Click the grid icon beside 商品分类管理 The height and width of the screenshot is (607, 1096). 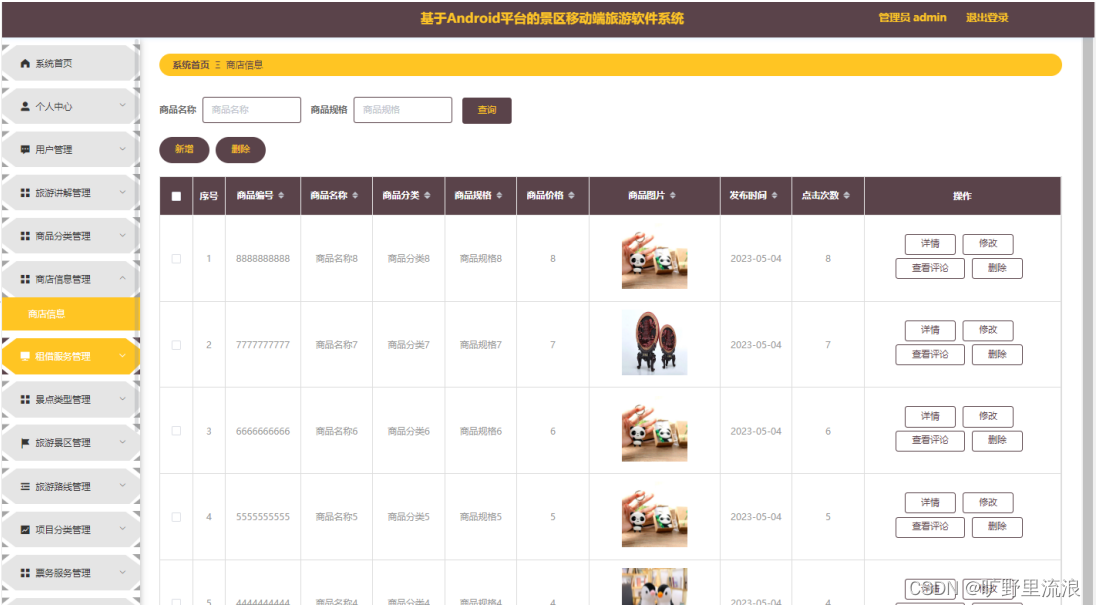25,236
